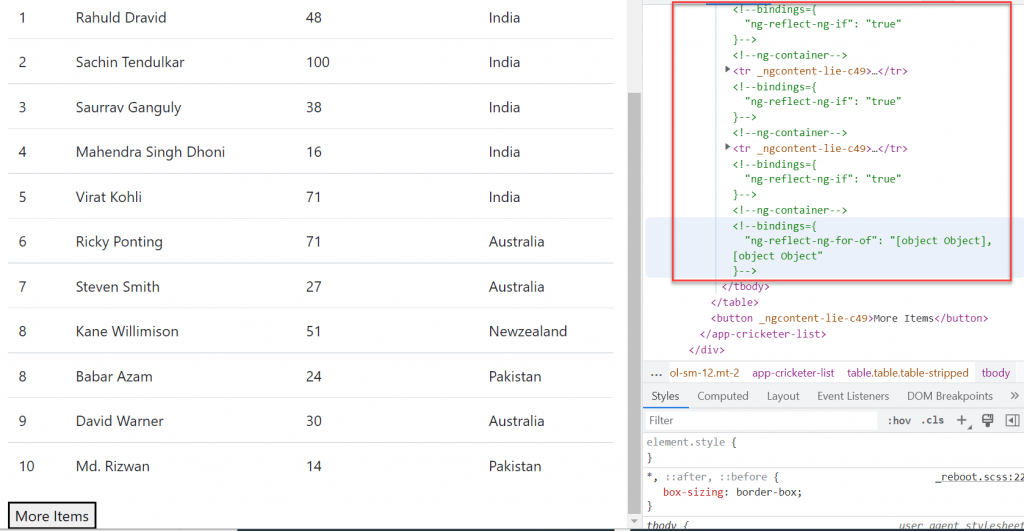The image size is (1024, 531).
Task: Select the tbody breadcrumb item
Action: pos(995,373)
